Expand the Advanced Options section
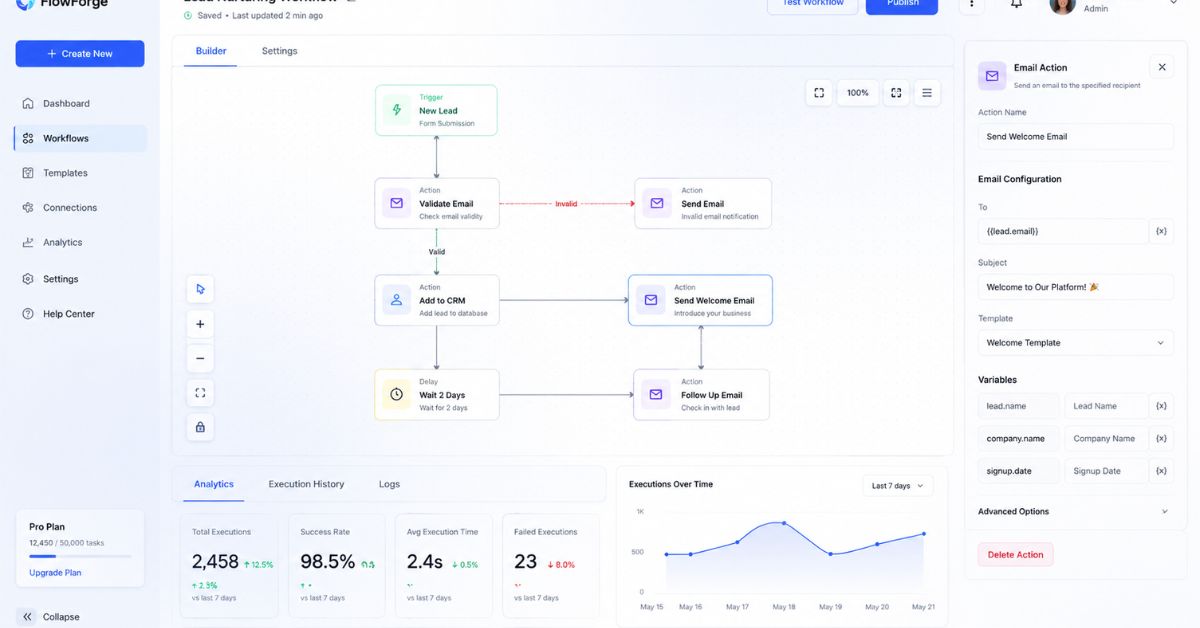Screen dimensions: 1200x628 tap(1074, 511)
